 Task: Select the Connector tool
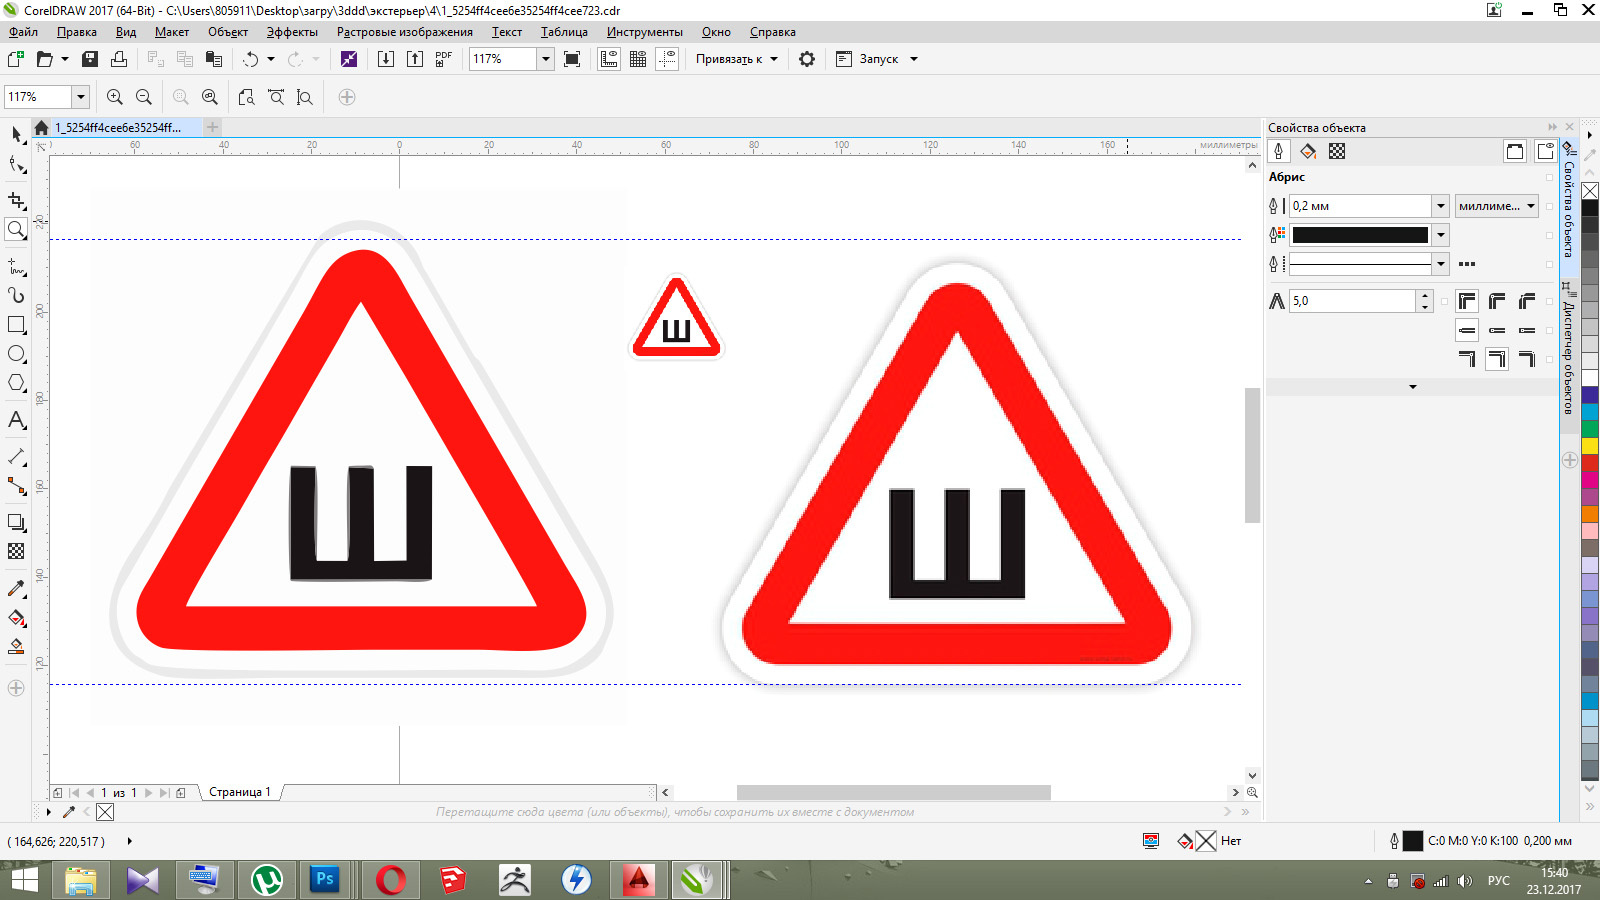(x=16, y=486)
